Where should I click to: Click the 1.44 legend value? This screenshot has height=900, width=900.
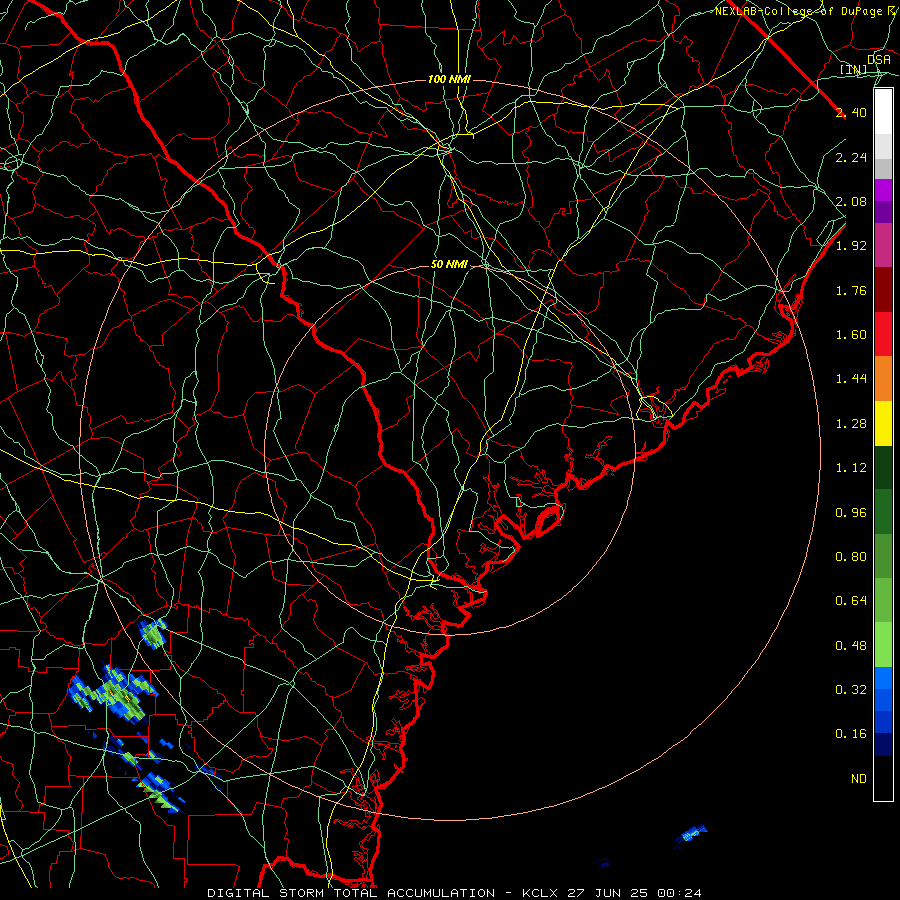(851, 379)
